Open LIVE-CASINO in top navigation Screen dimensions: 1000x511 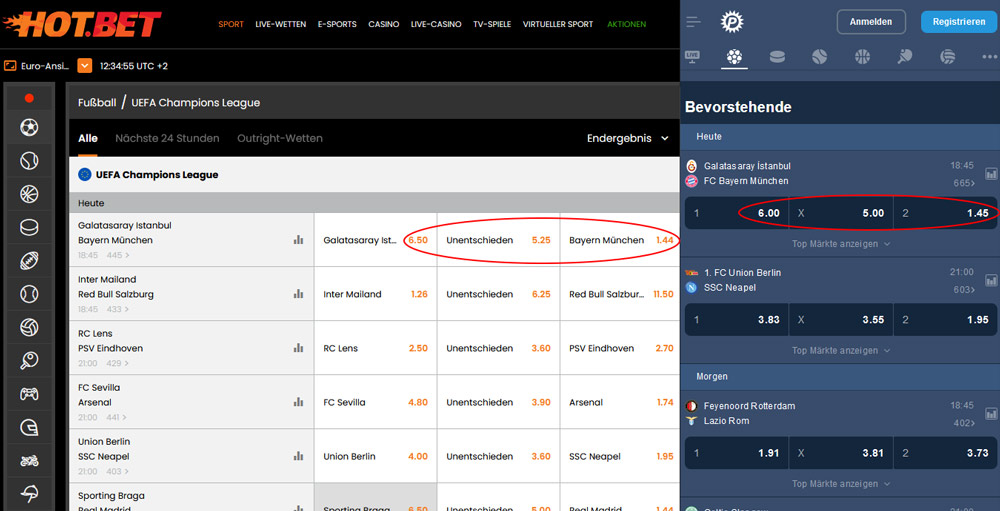tap(436, 24)
